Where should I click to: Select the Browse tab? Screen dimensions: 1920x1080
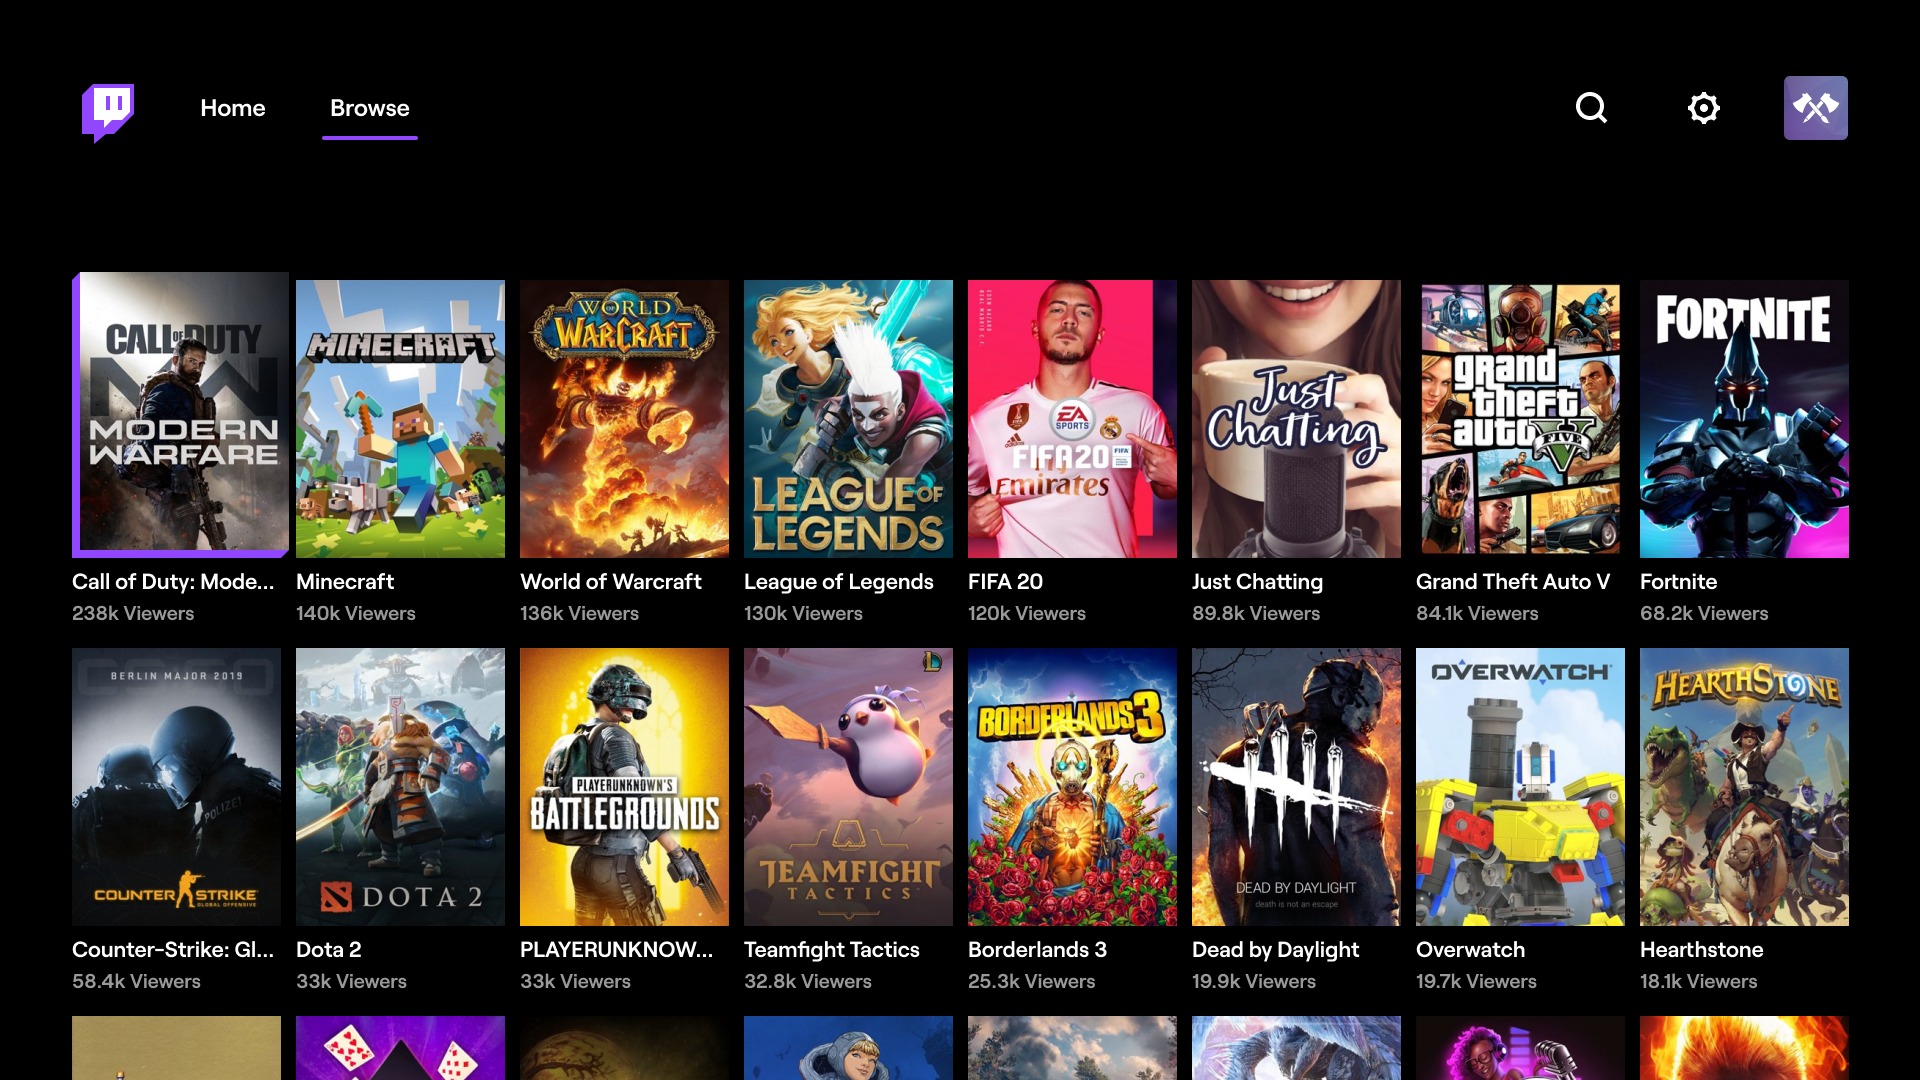point(369,108)
